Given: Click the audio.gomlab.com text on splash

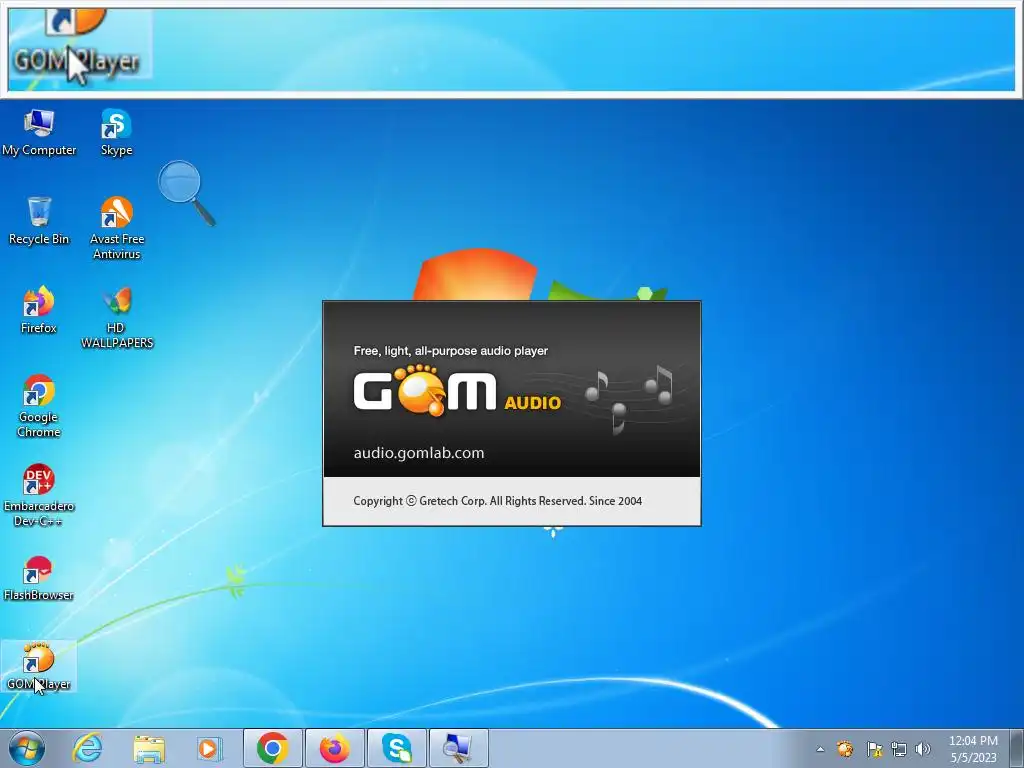Looking at the screenshot, I should click(x=419, y=453).
